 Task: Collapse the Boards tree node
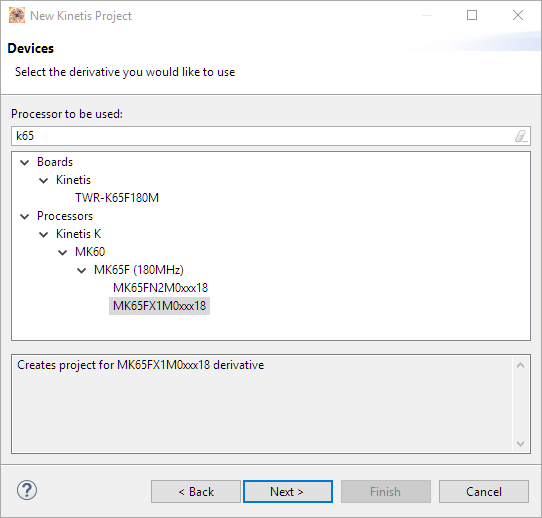click(25, 162)
